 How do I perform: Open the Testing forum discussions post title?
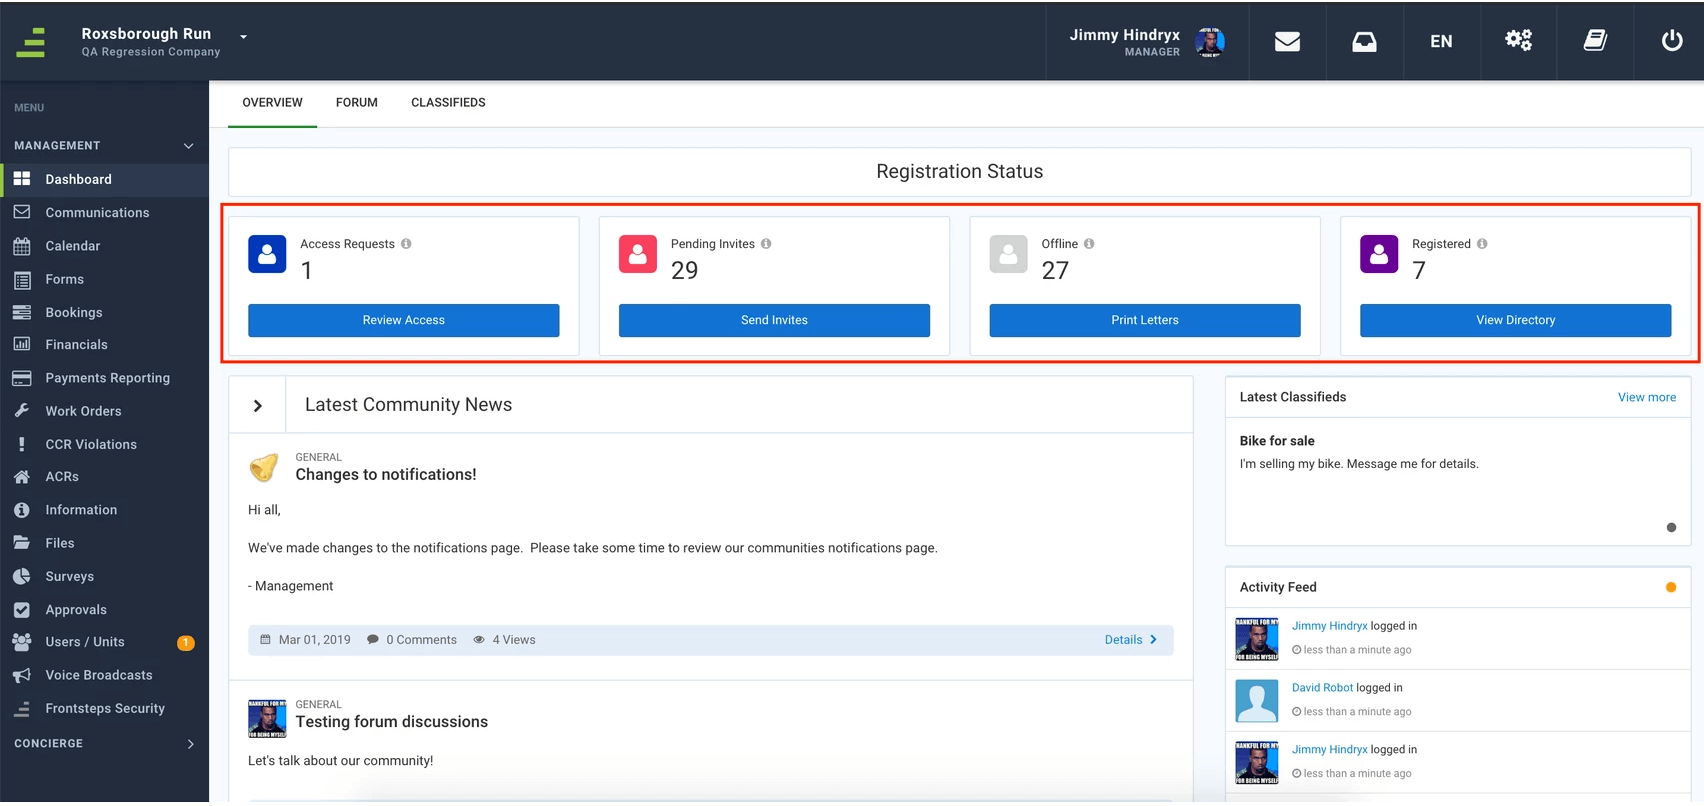391,722
